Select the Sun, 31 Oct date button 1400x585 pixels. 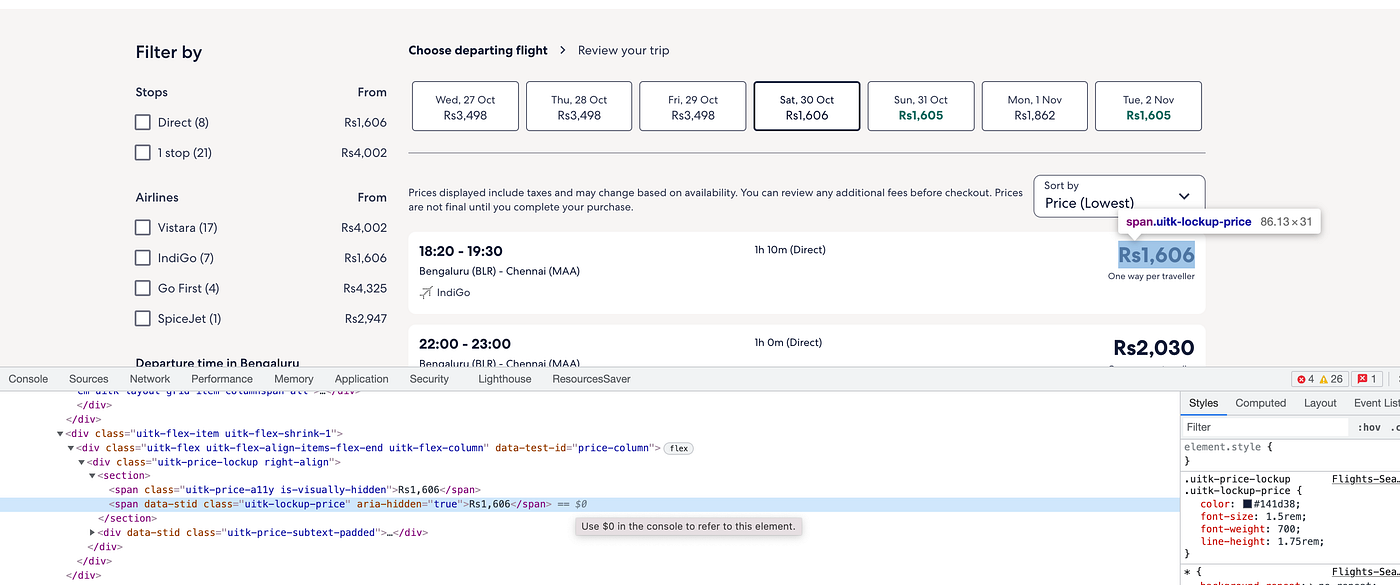click(921, 107)
